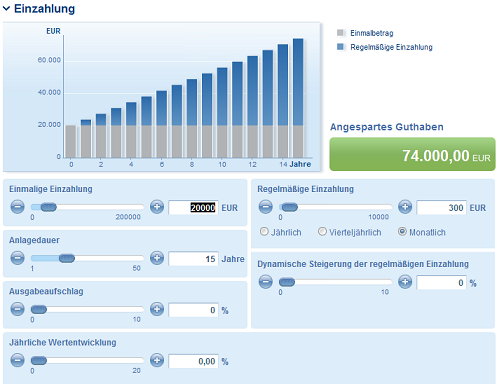Select the Jährlich payment interval
The width and height of the screenshot is (497, 384).
pos(264,232)
